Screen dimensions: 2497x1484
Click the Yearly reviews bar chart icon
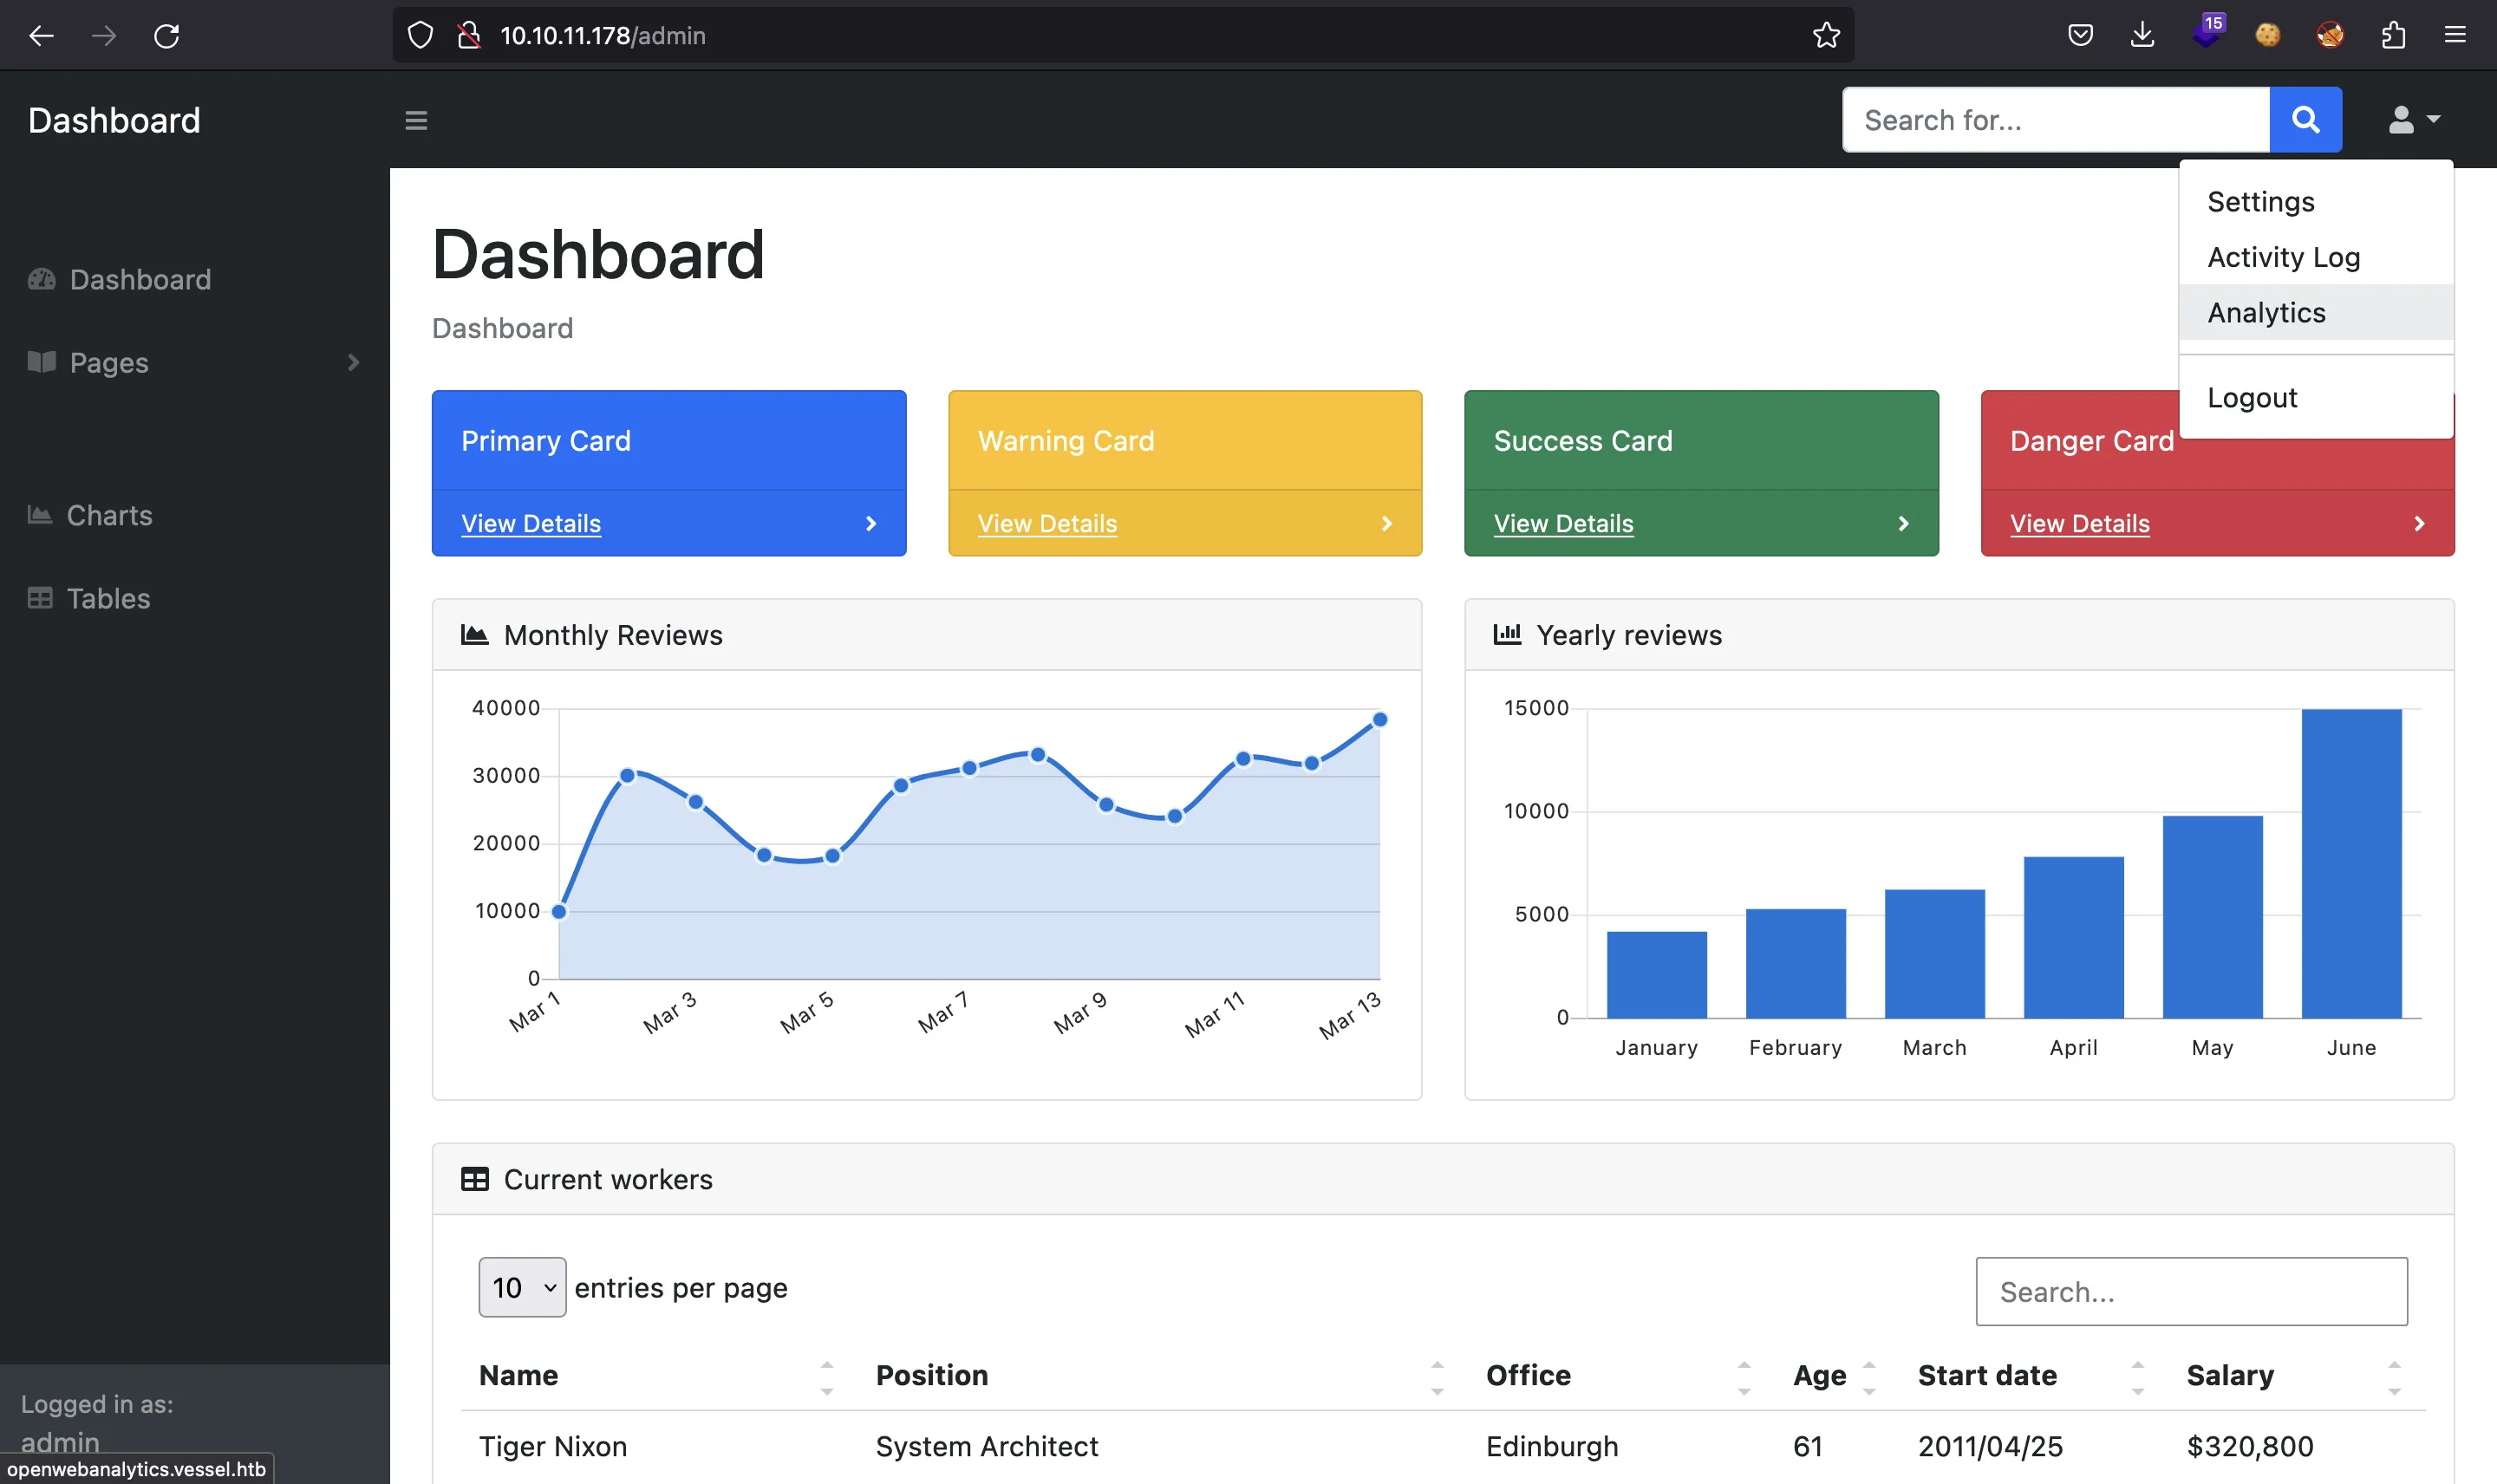pyautogui.click(x=1507, y=635)
